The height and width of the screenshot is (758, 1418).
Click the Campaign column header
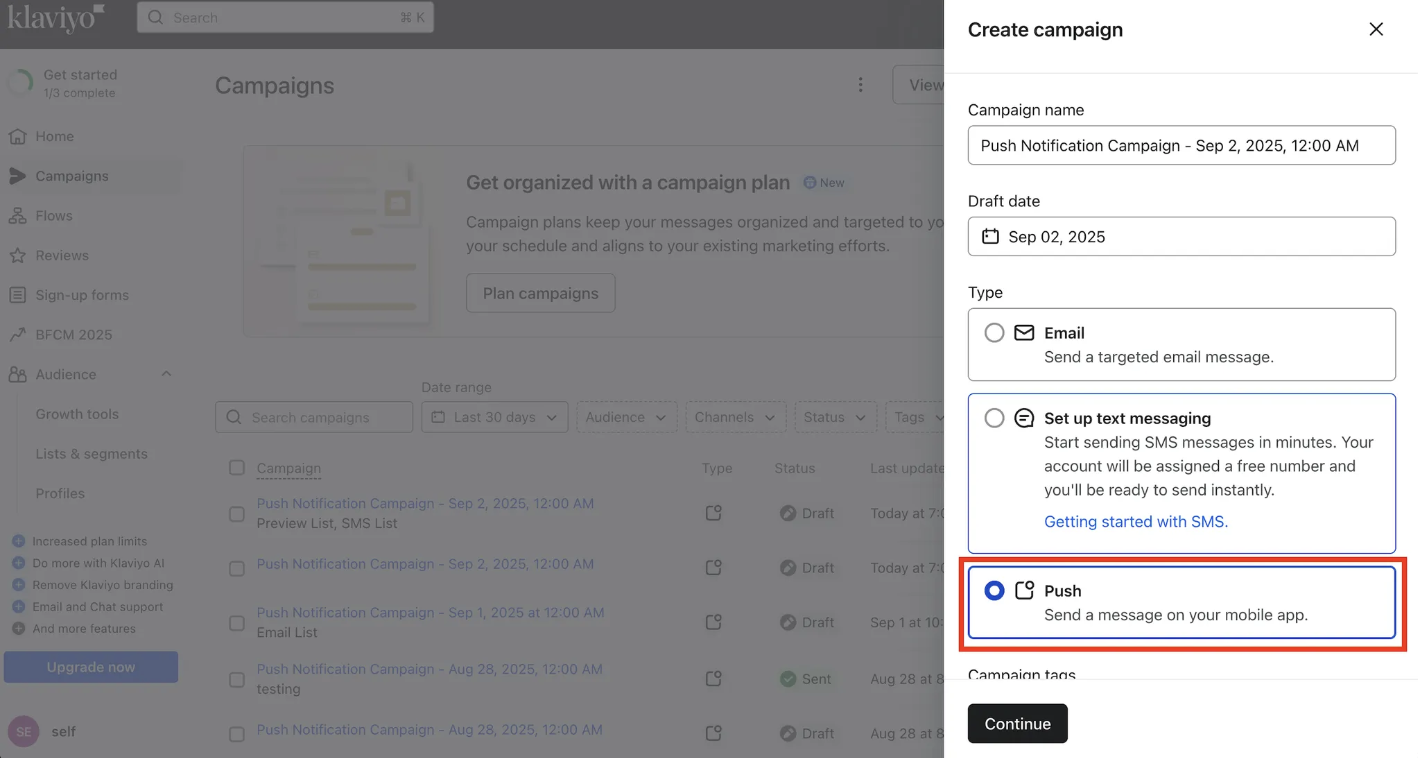(x=289, y=468)
